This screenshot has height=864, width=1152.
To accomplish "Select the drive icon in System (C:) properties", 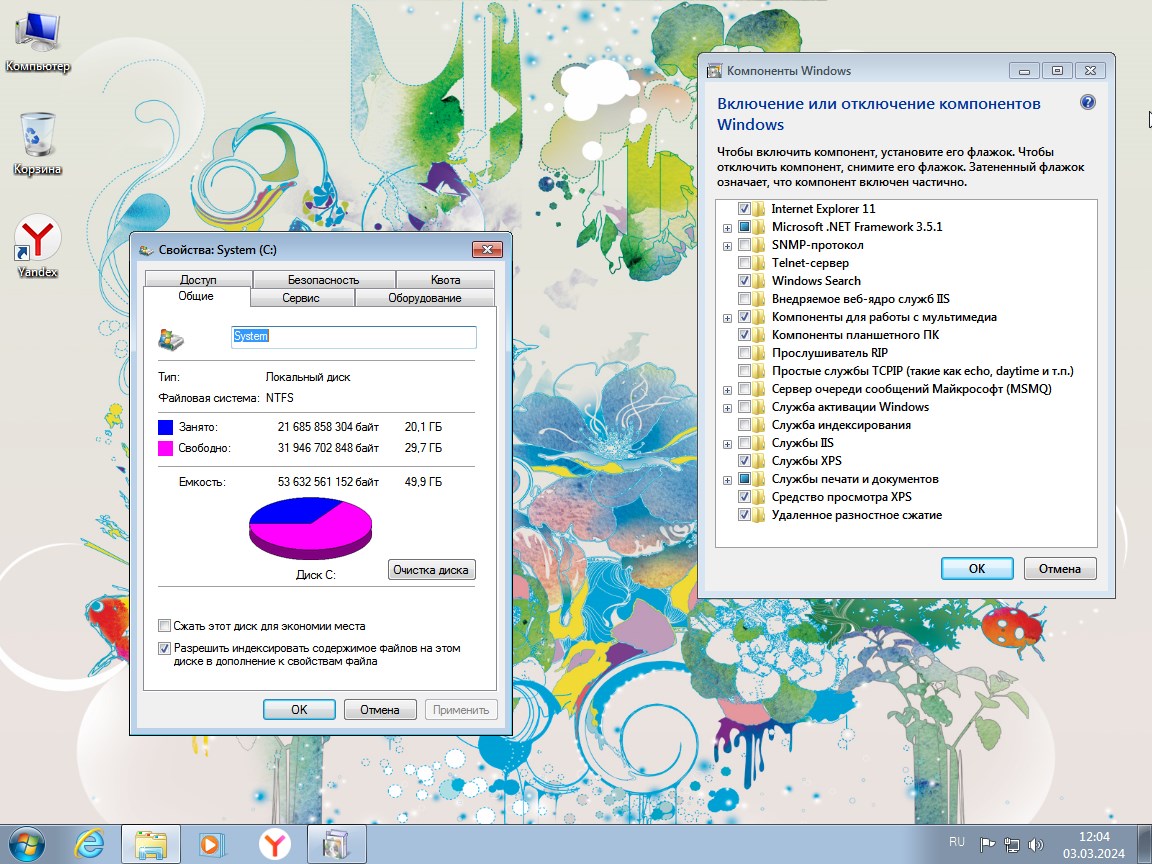I will point(171,339).
